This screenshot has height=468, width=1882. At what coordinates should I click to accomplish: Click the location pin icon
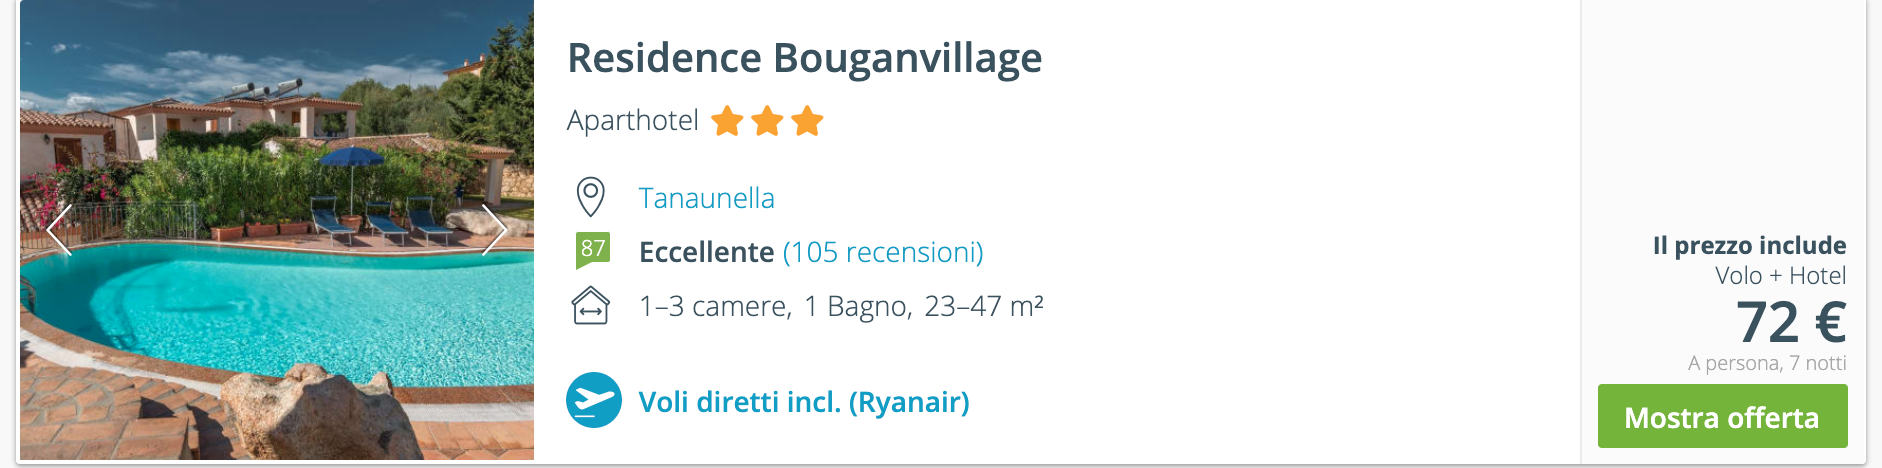click(591, 197)
